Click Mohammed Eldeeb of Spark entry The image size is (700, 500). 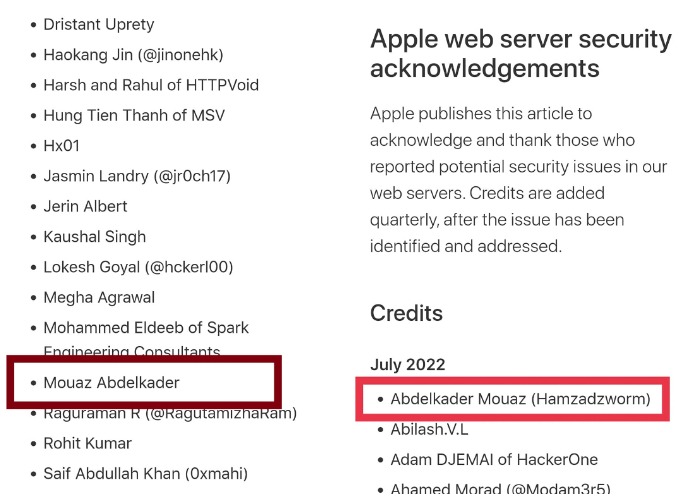pos(146,328)
